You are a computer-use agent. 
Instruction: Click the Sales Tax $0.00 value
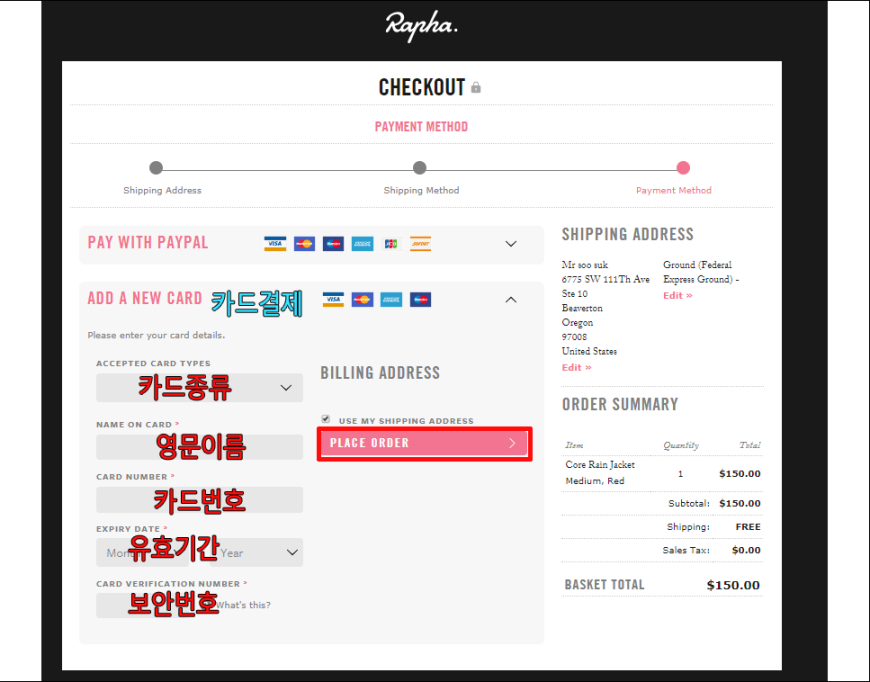click(746, 550)
